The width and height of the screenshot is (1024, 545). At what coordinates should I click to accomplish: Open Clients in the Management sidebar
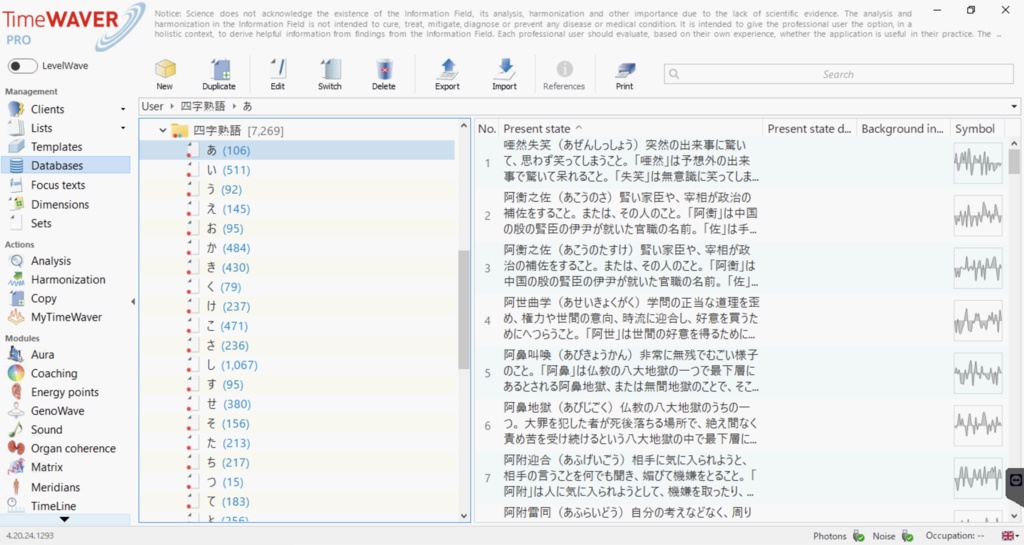point(48,109)
